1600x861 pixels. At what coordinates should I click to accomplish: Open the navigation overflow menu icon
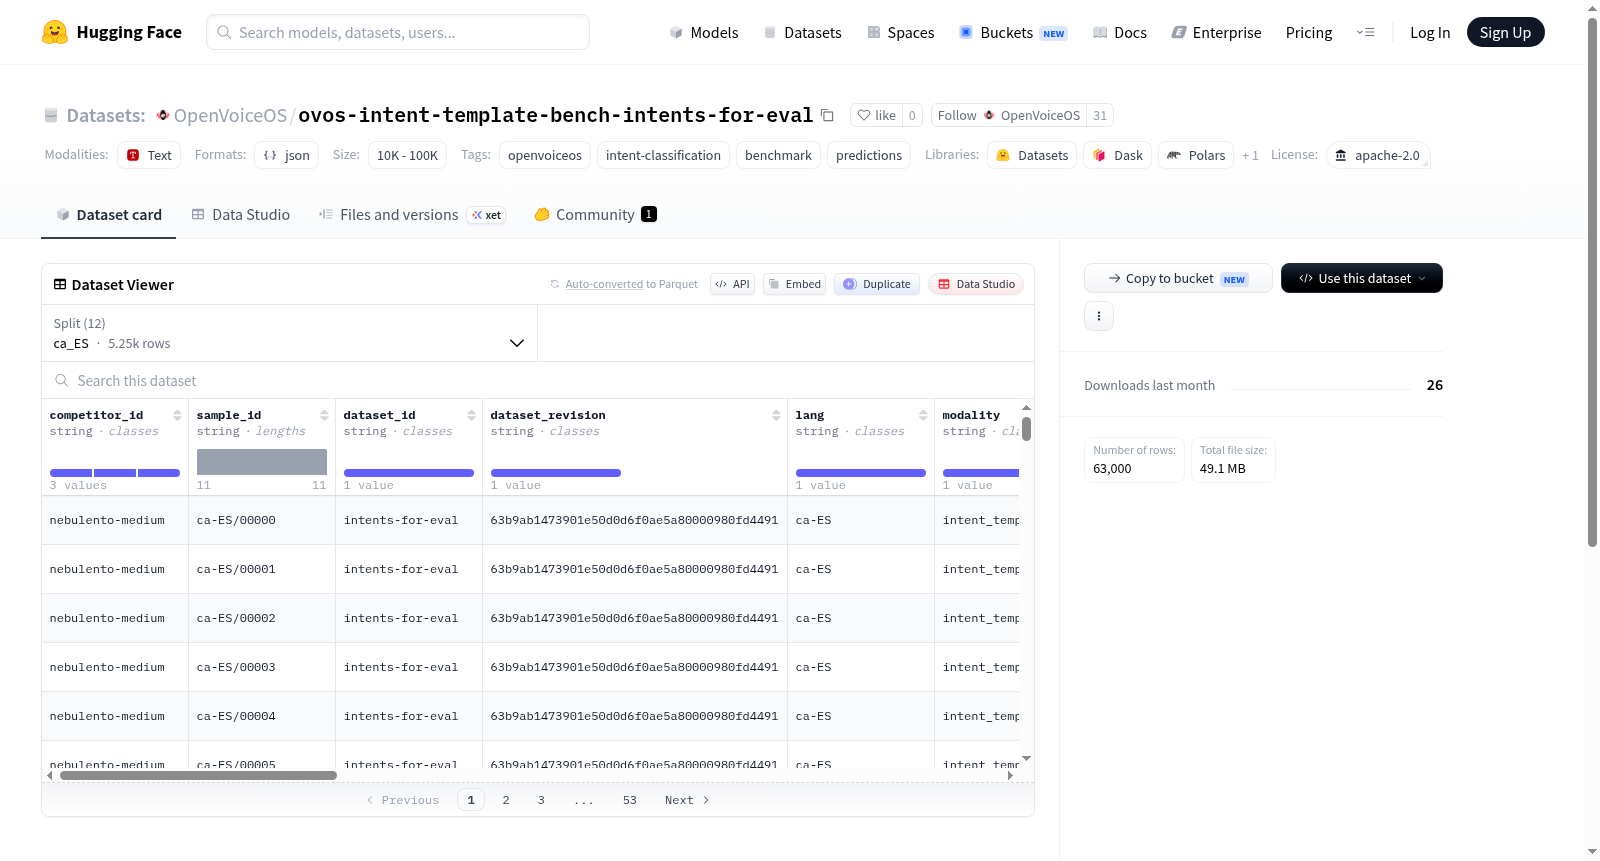[x=1365, y=32]
